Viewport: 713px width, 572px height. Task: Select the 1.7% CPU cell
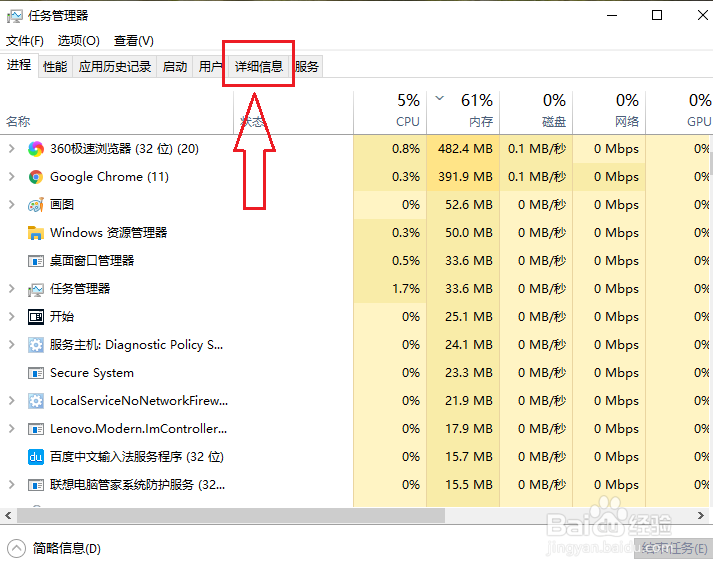390,289
